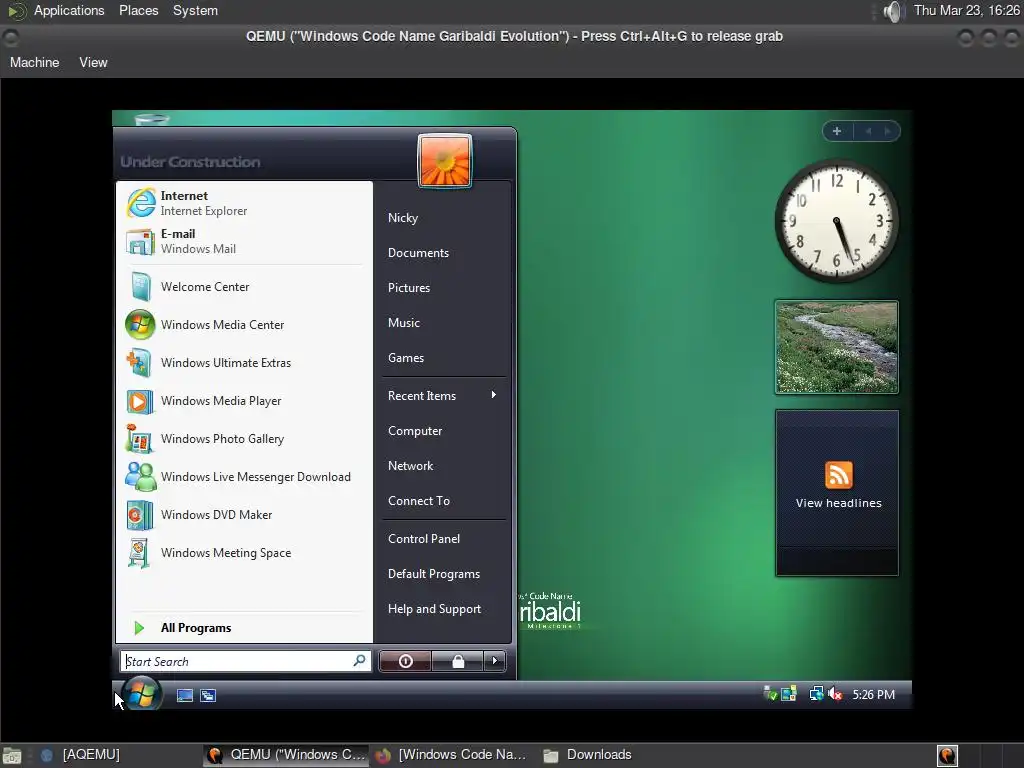Open the Applications menu in top panel
The width and height of the screenshot is (1024, 768).
coord(69,10)
